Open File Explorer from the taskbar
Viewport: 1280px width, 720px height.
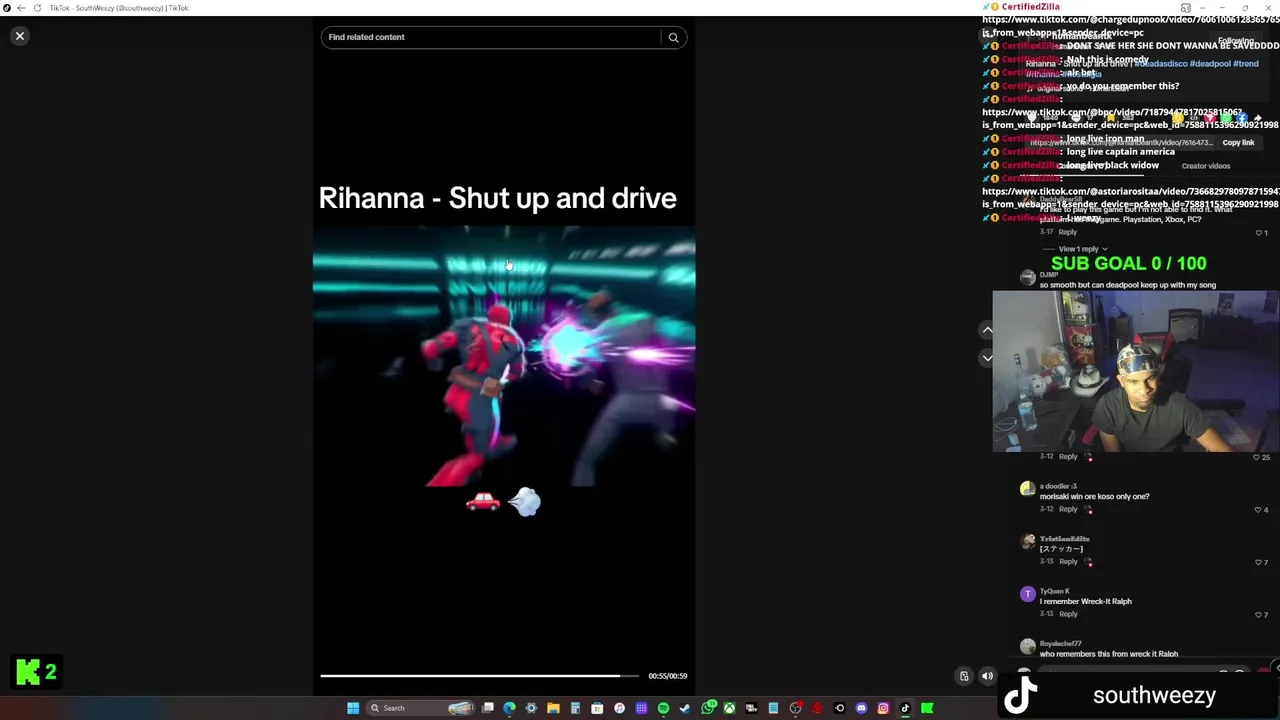coord(553,708)
